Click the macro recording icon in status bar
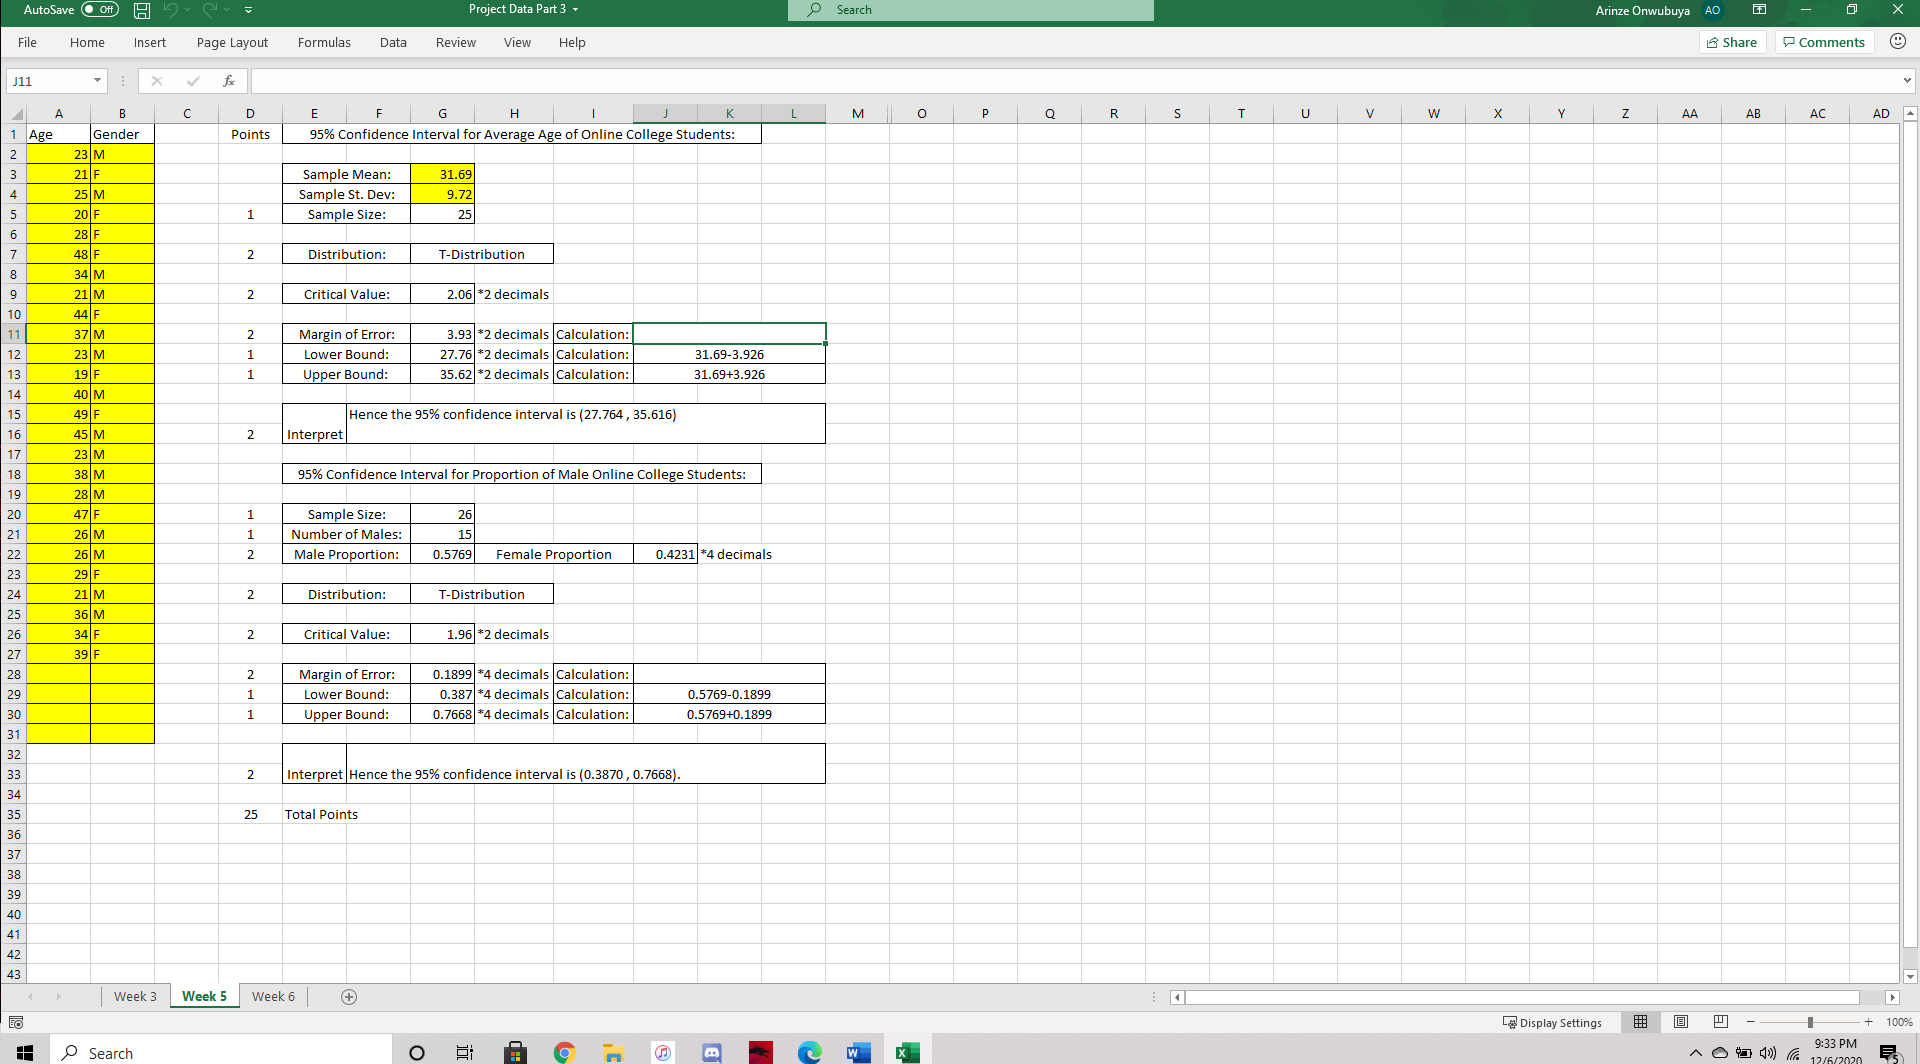 [15, 1022]
